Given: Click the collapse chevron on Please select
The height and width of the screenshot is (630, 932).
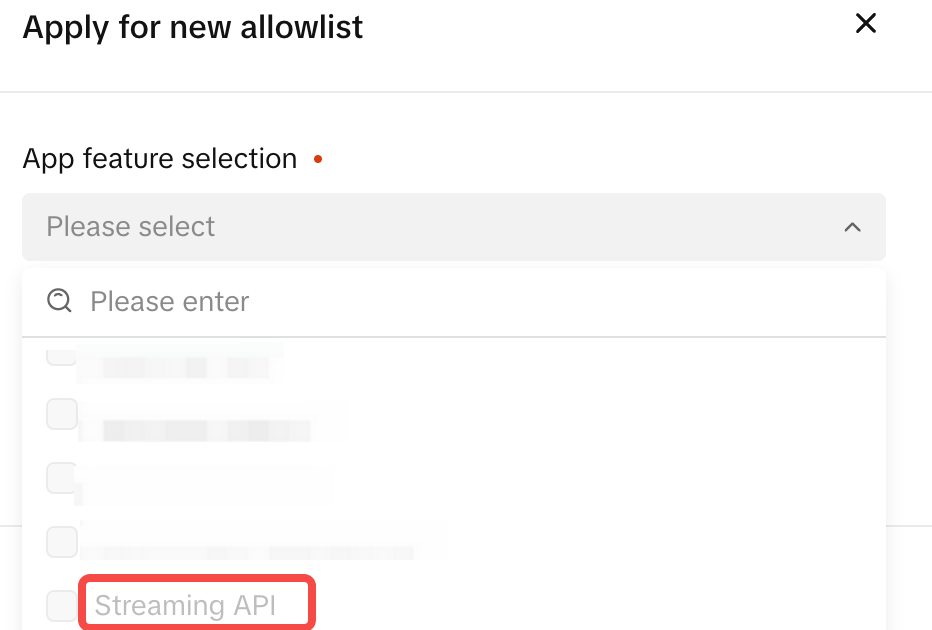Looking at the screenshot, I should [x=853, y=227].
